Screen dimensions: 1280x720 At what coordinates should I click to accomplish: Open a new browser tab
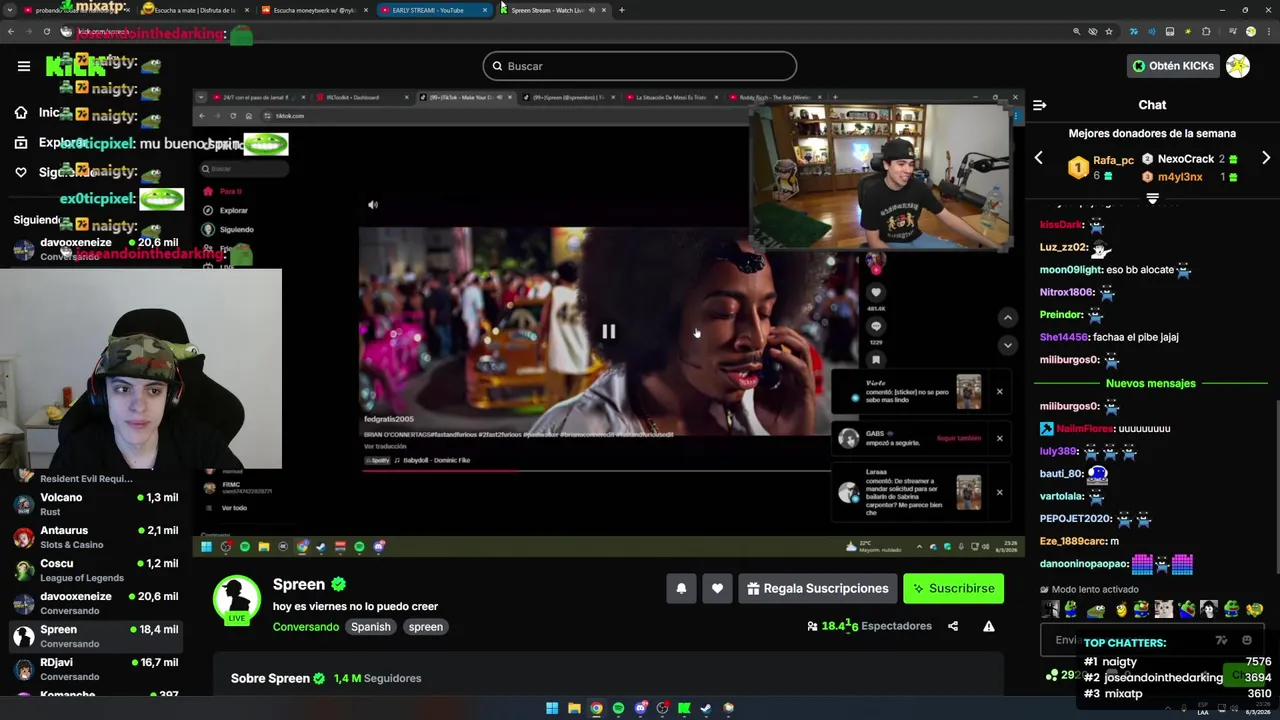tap(622, 10)
